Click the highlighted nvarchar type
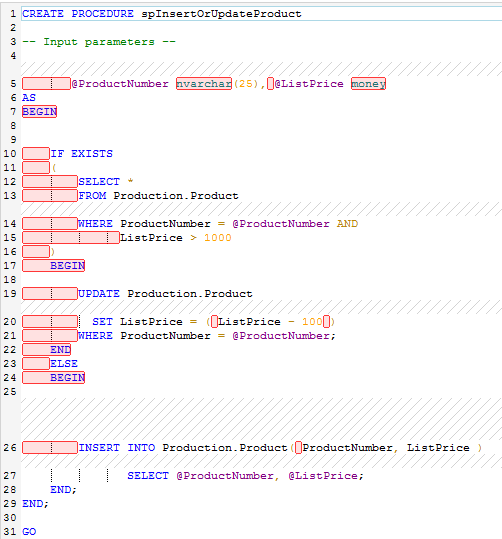 tap(204, 84)
